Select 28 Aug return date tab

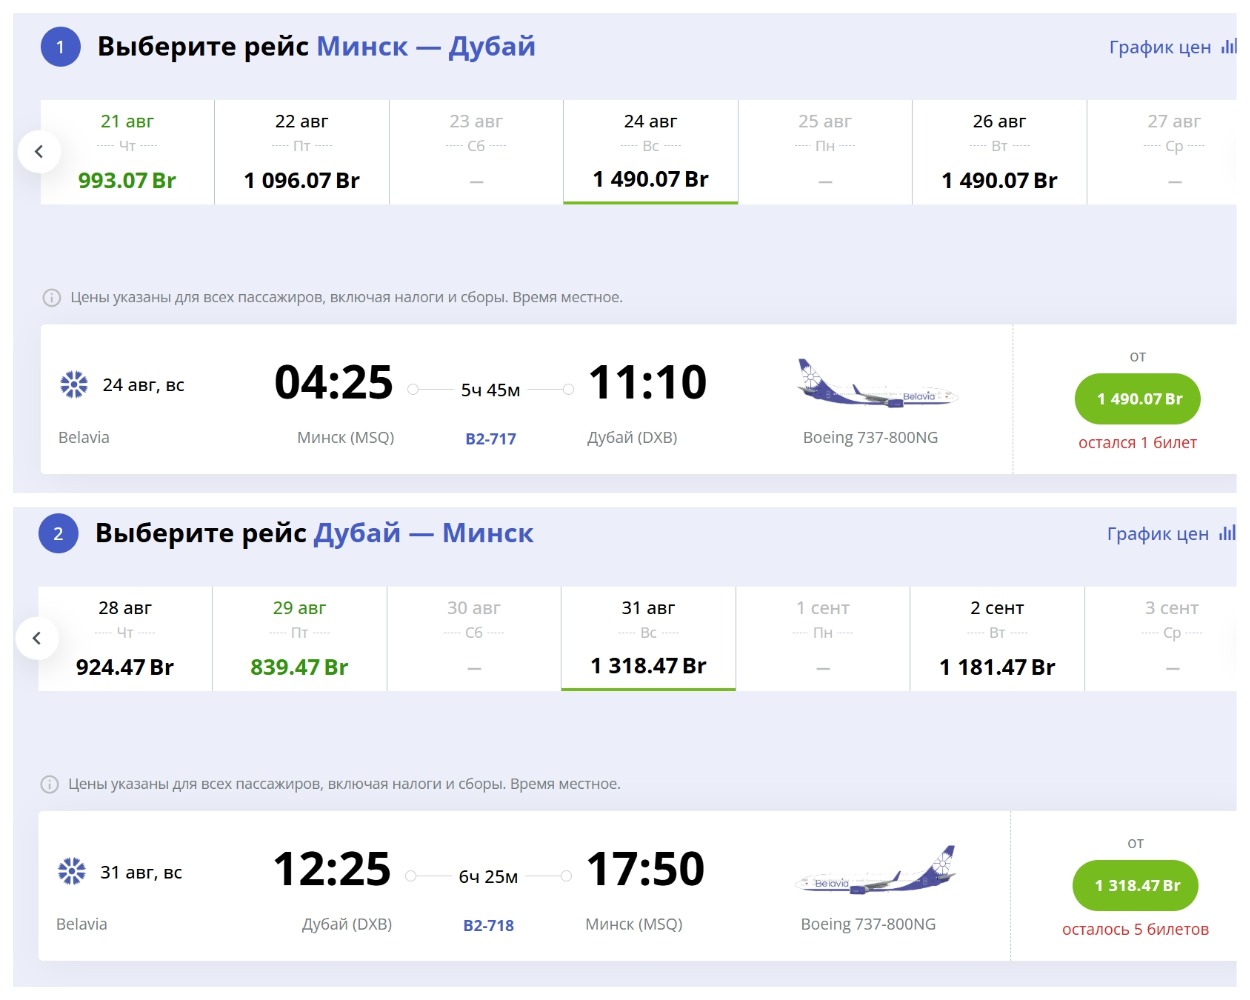tap(125, 638)
